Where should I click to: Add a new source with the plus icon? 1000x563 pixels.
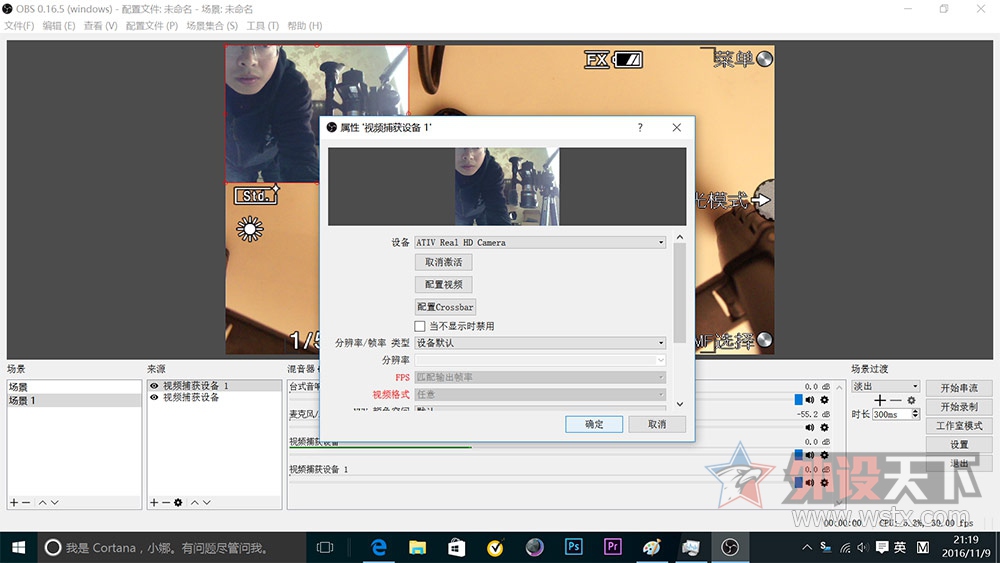(154, 502)
